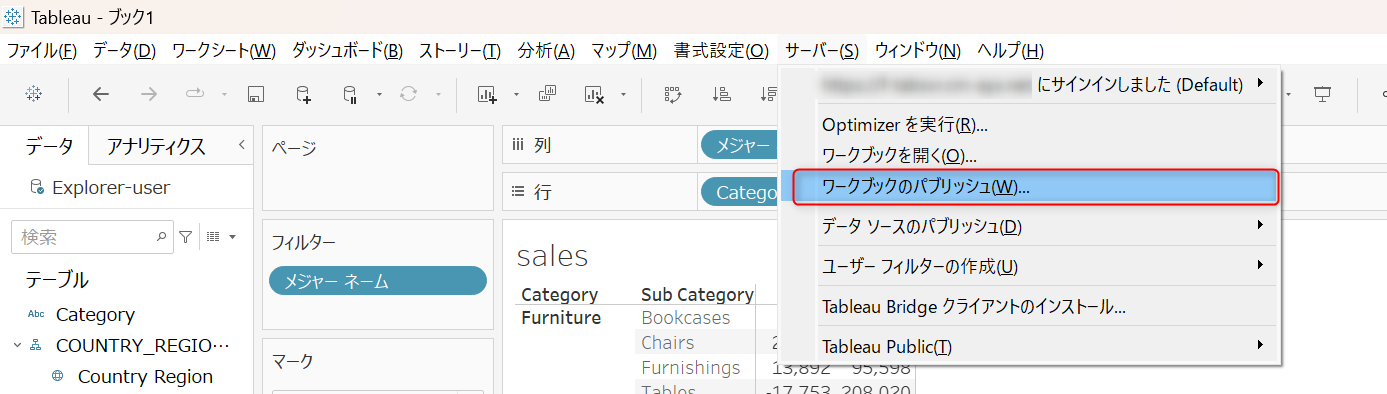This screenshot has height=394, width=1387.
Task: Select the Country Region field
Action: (x=145, y=376)
